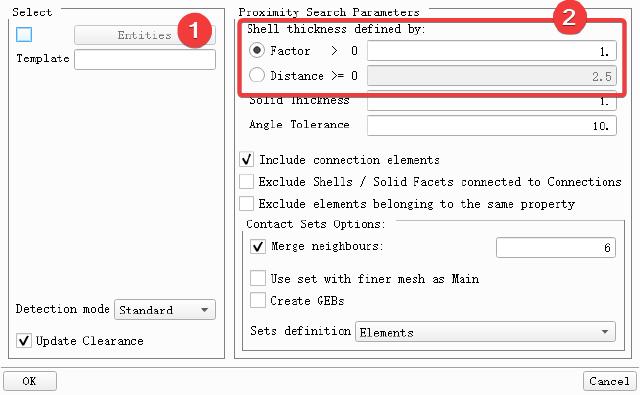Click the Angle Tolerance value field

click(x=491, y=125)
